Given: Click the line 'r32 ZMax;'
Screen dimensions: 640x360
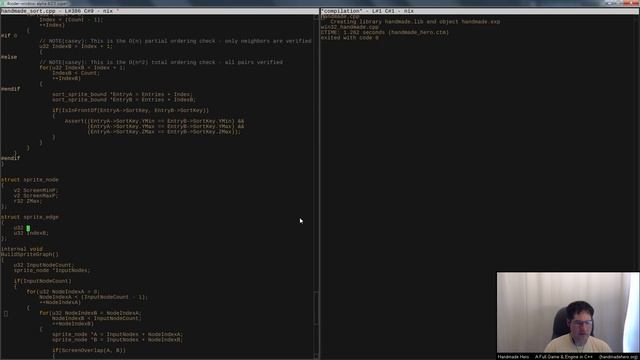Looking at the screenshot, I should [x=28, y=201].
